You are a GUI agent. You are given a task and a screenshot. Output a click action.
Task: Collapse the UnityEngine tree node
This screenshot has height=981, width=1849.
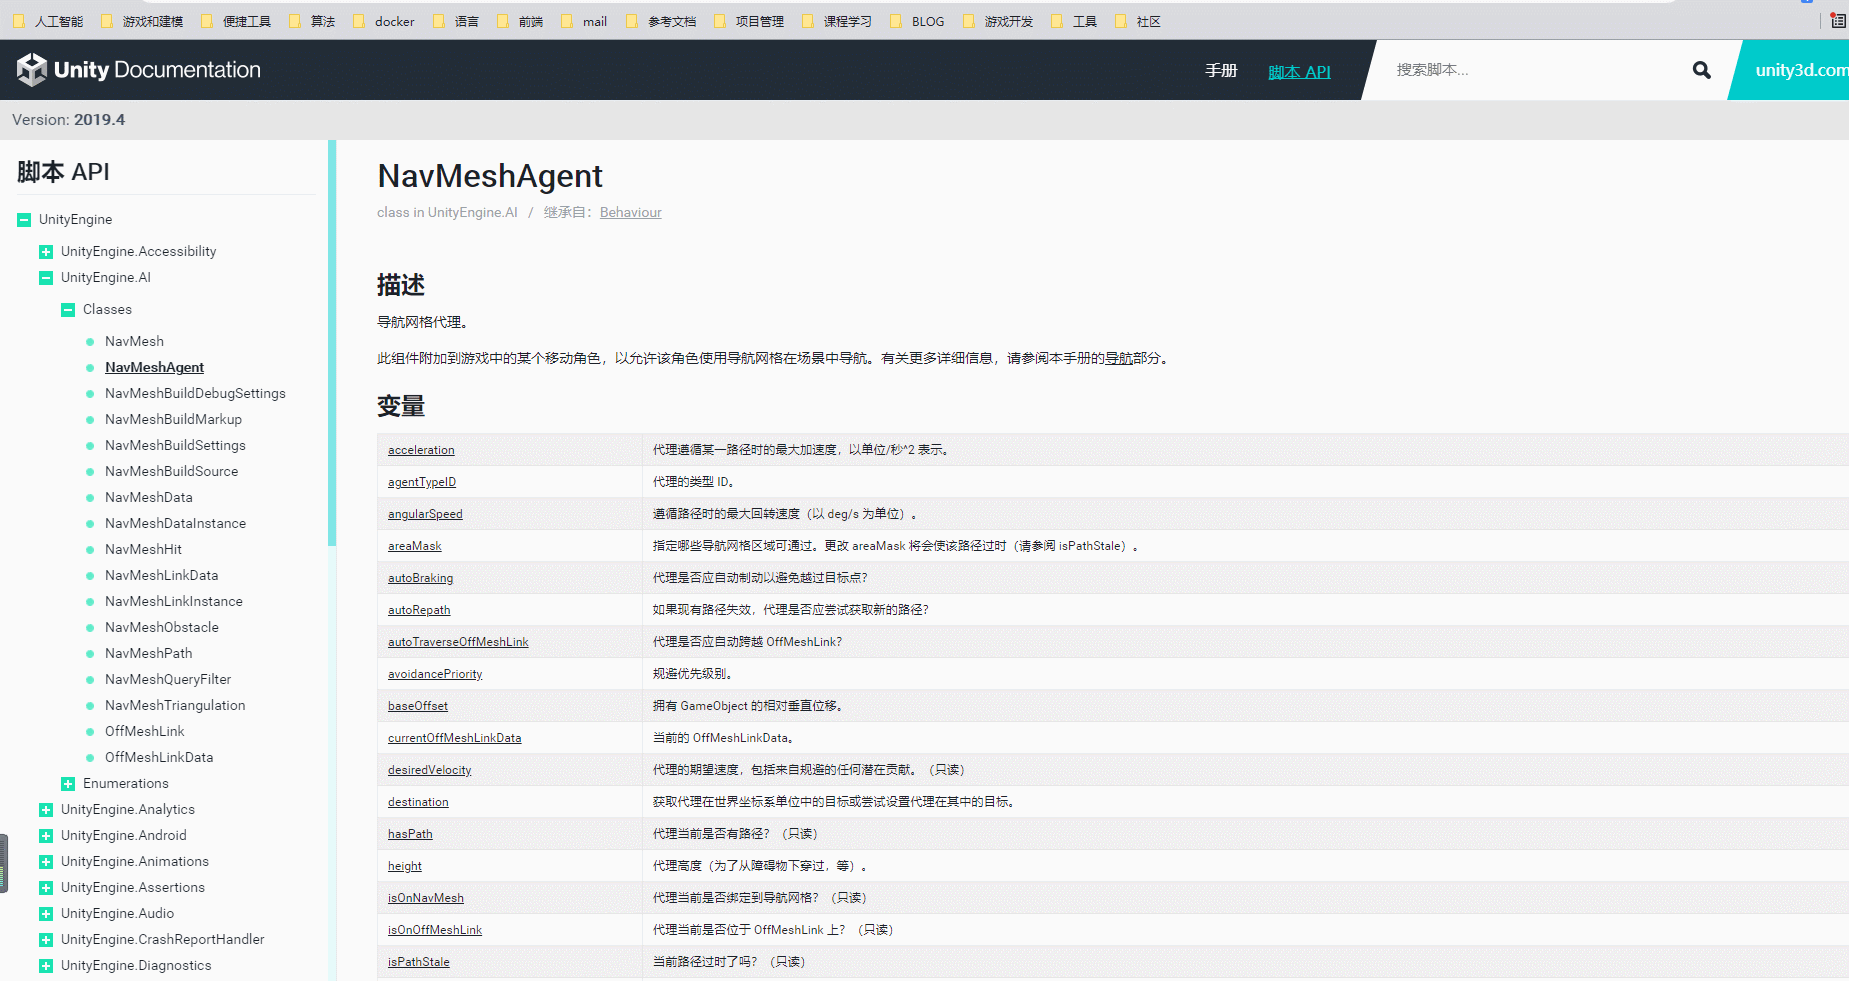[x=24, y=220]
